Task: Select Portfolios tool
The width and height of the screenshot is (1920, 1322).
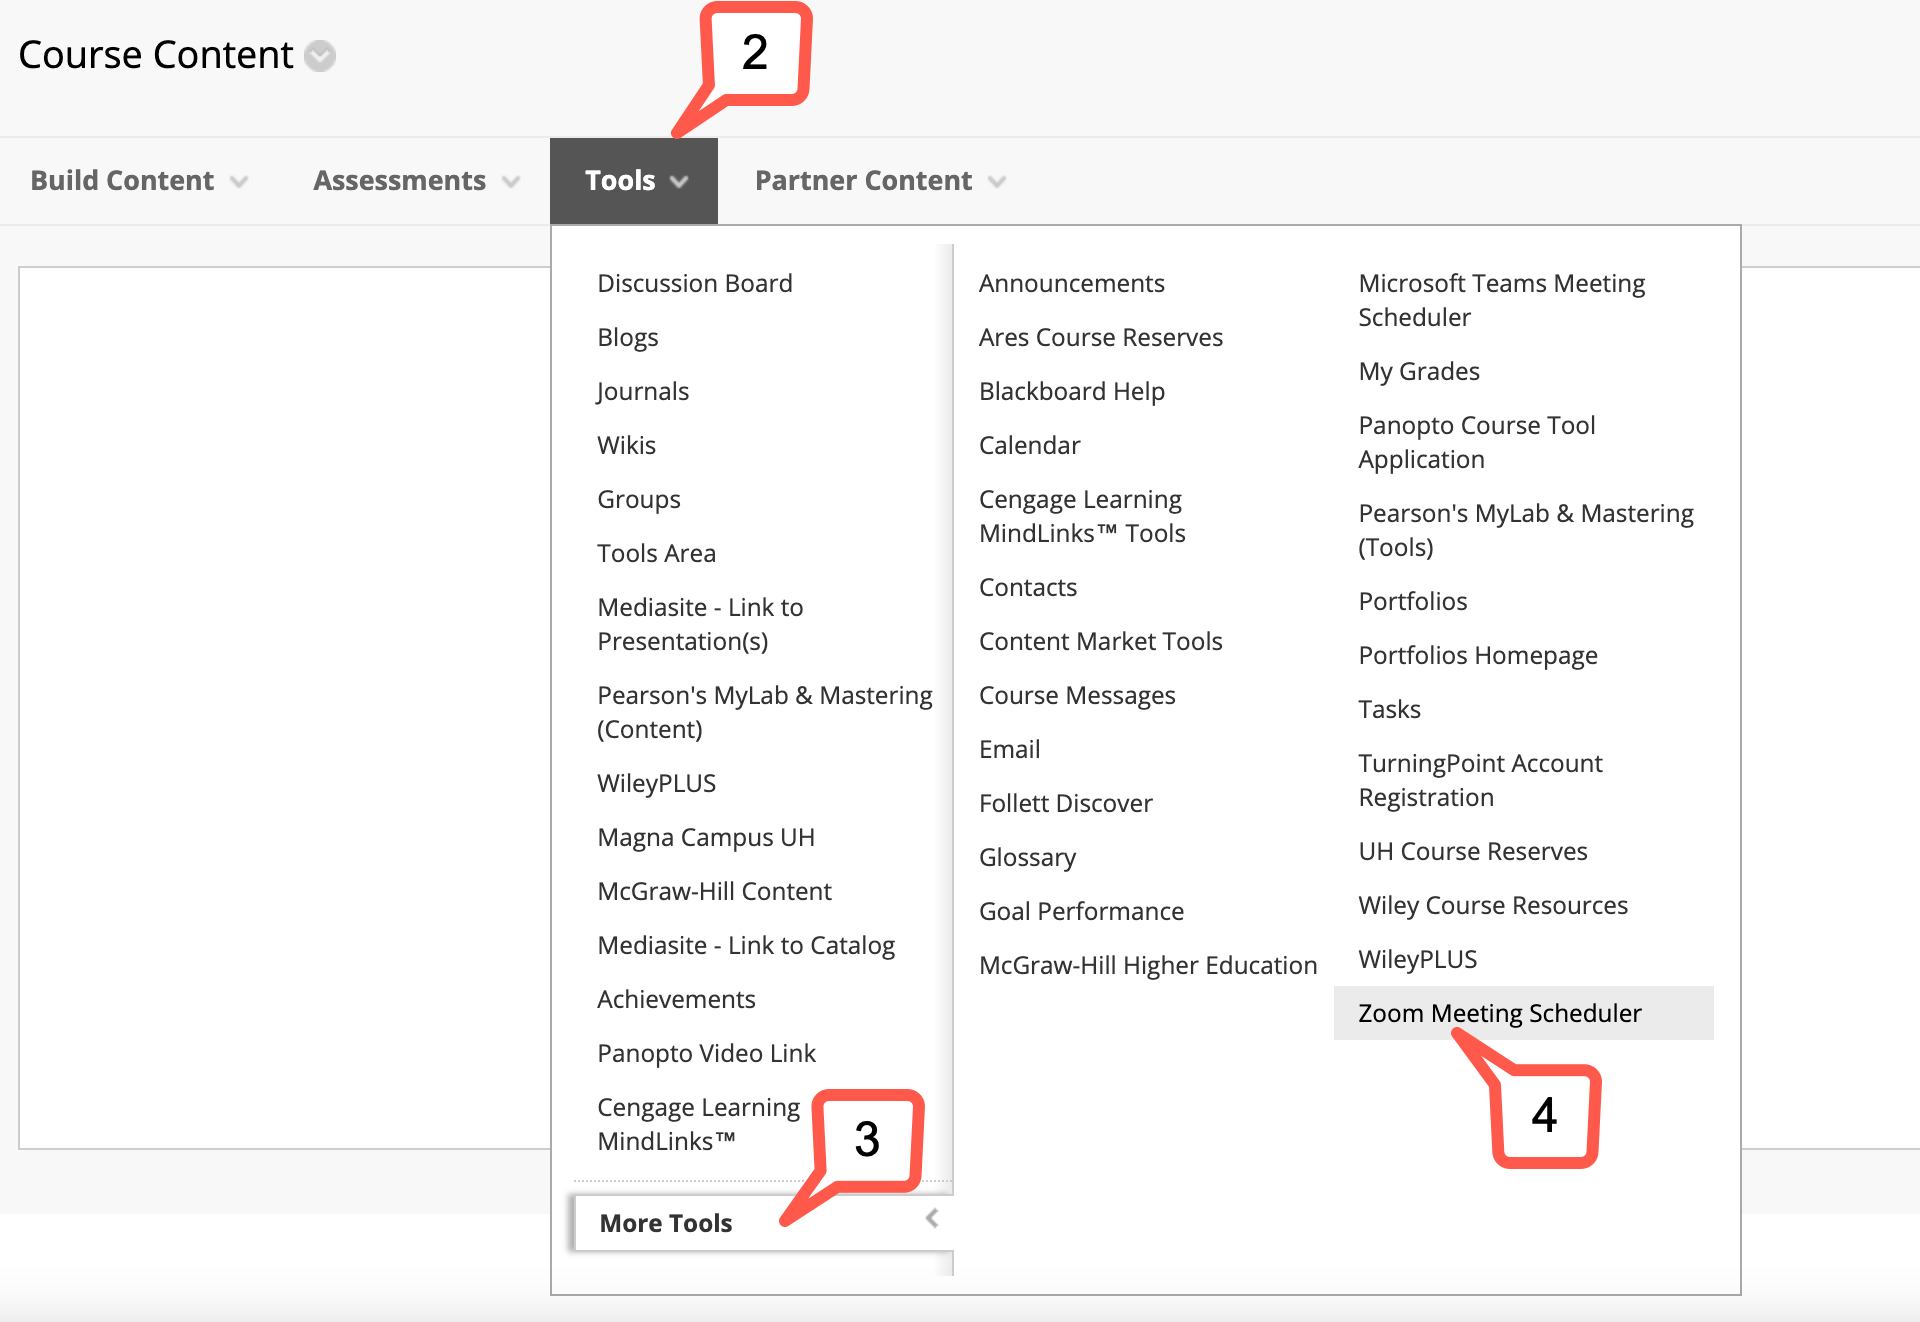Action: pyautogui.click(x=1413, y=601)
